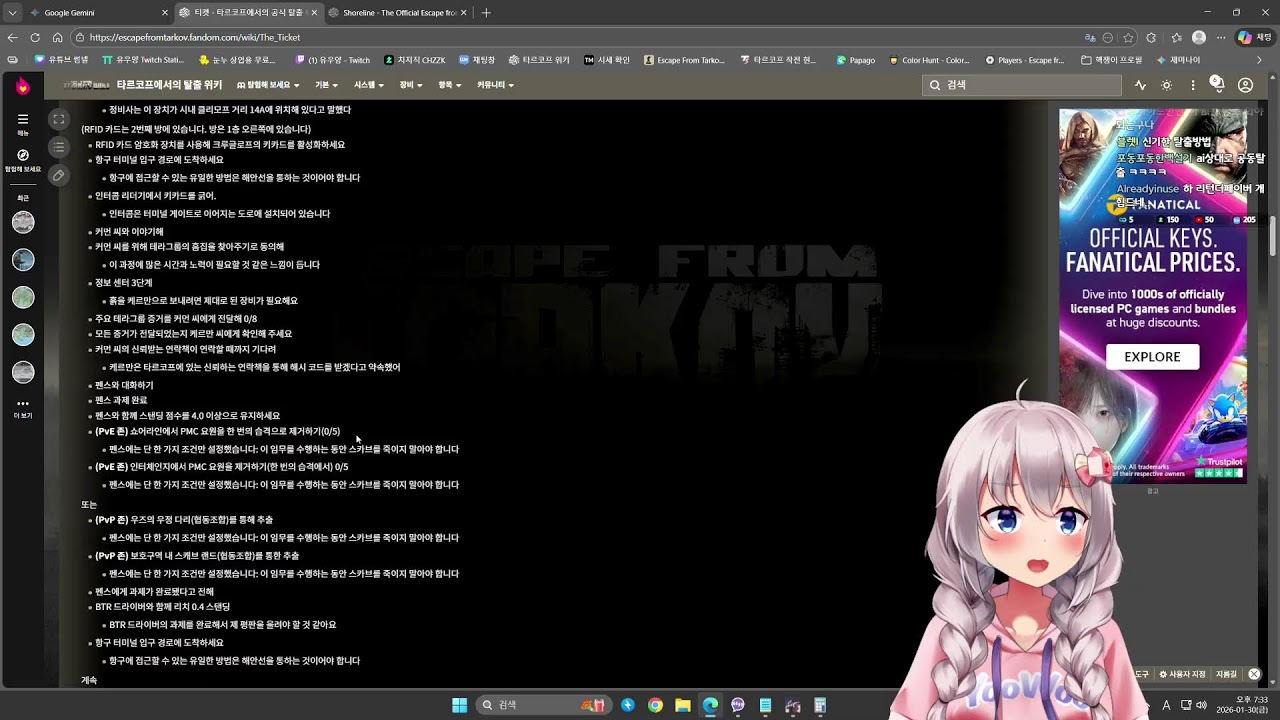
Task: Click the user profile avatar icon in wiki header
Action: 1245,85
